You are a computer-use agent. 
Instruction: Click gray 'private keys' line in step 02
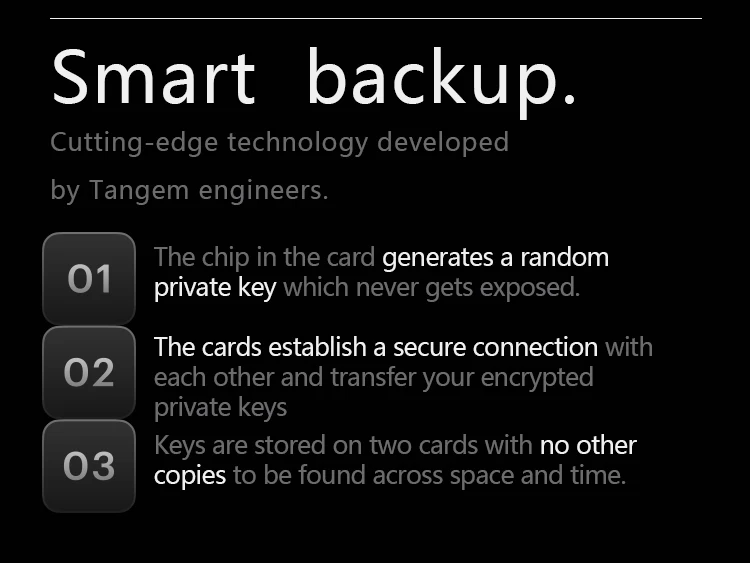(x=220, y=407)
